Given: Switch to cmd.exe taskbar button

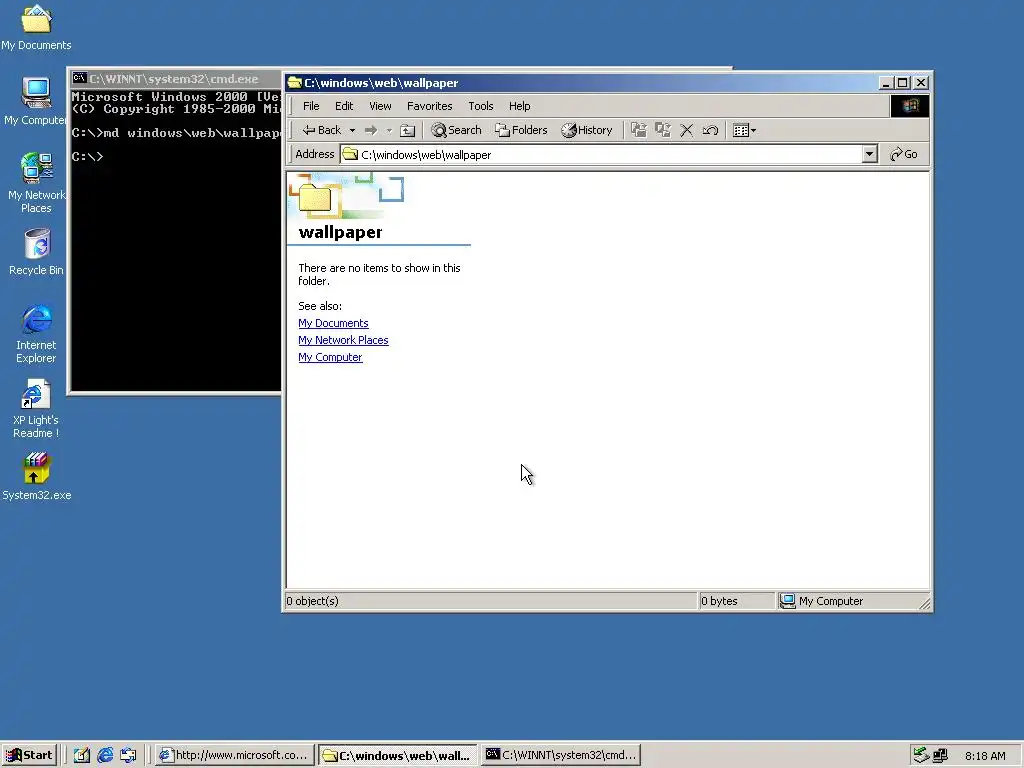Looking at the screenshot, I should coord(560,755).
